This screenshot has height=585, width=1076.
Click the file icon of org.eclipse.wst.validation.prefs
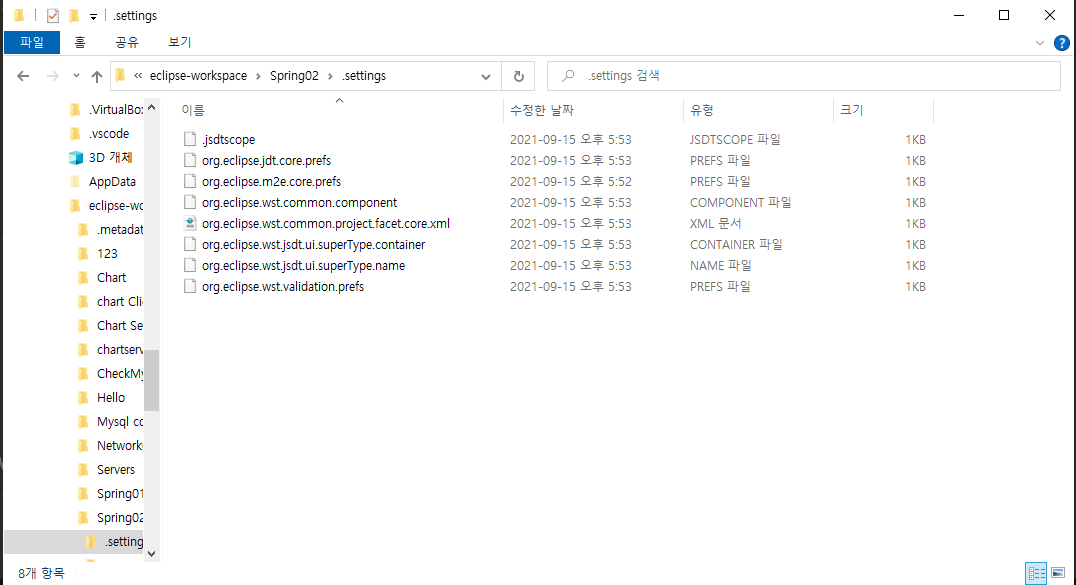(x=190, y=286)
